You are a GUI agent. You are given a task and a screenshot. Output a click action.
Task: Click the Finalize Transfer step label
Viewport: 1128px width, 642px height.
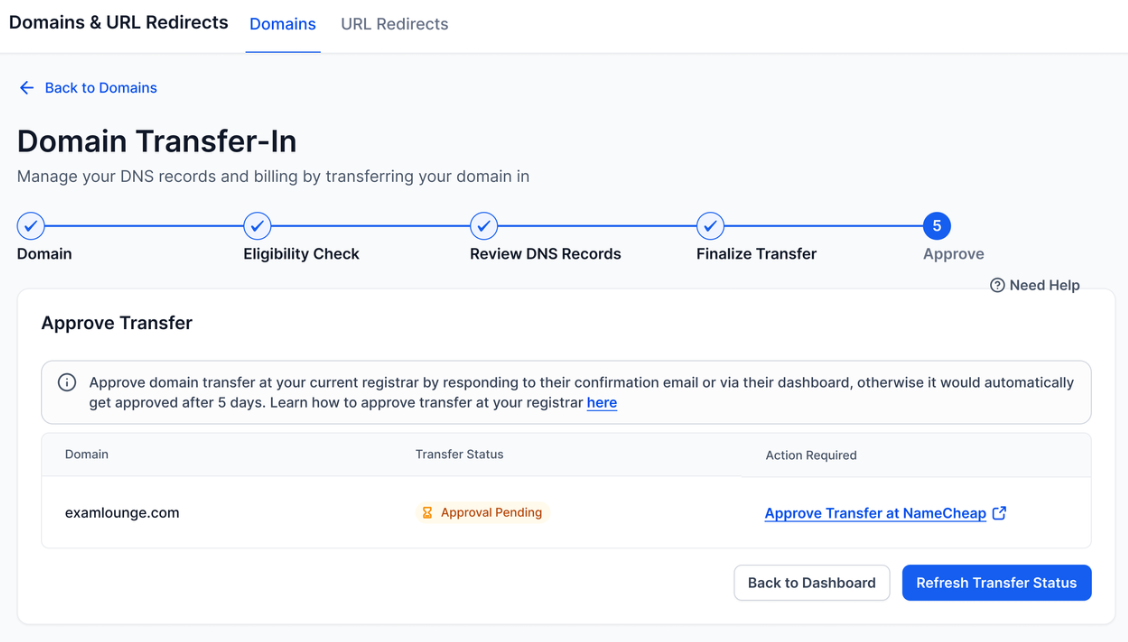[x=756, y=254]
